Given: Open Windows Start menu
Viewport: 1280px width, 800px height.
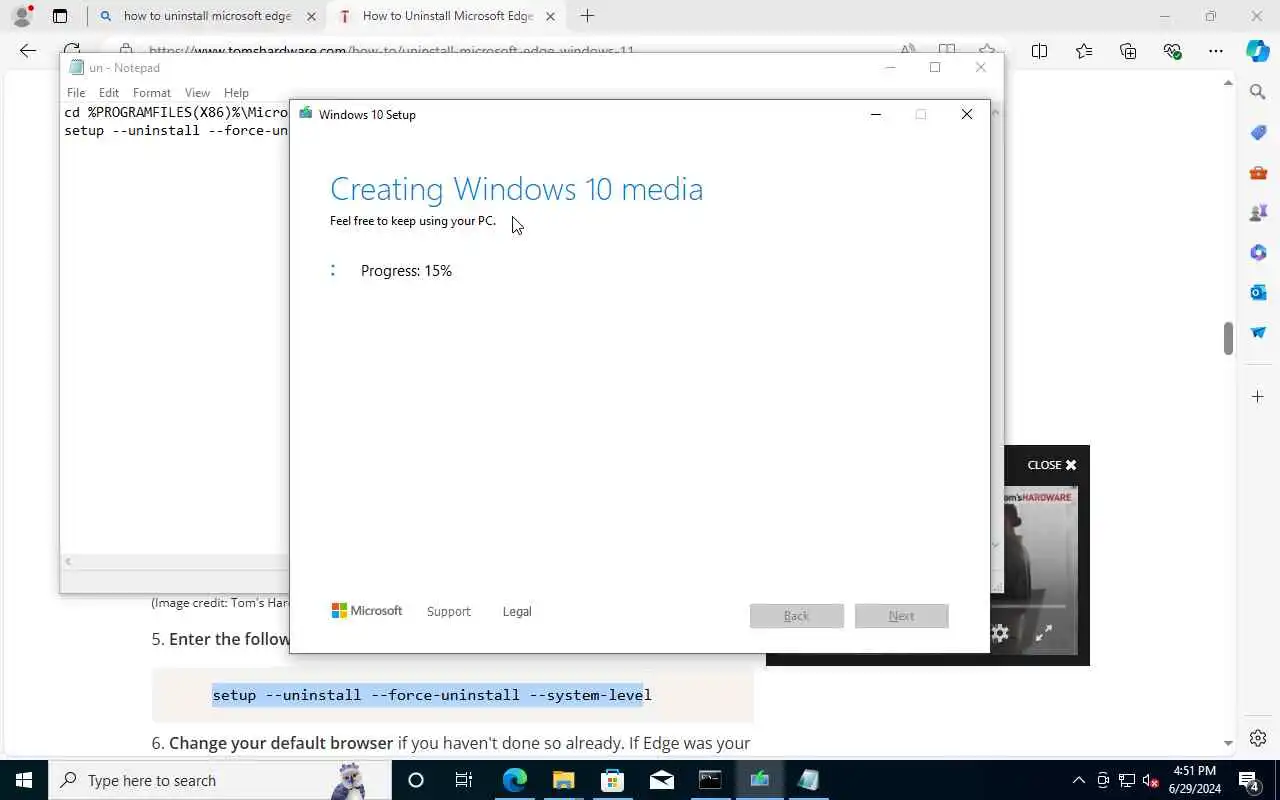Looking at the screenshot, I should tap(24, 780).
